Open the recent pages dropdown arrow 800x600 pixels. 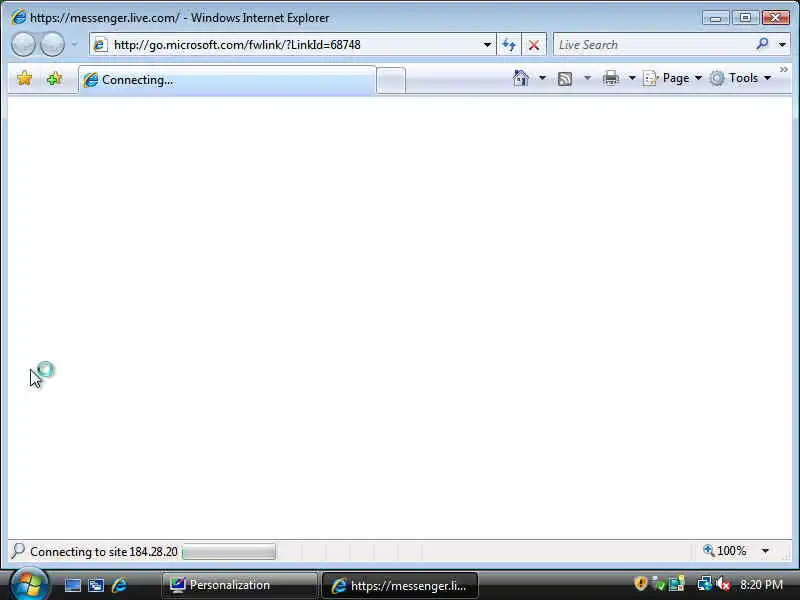(74, 45)
